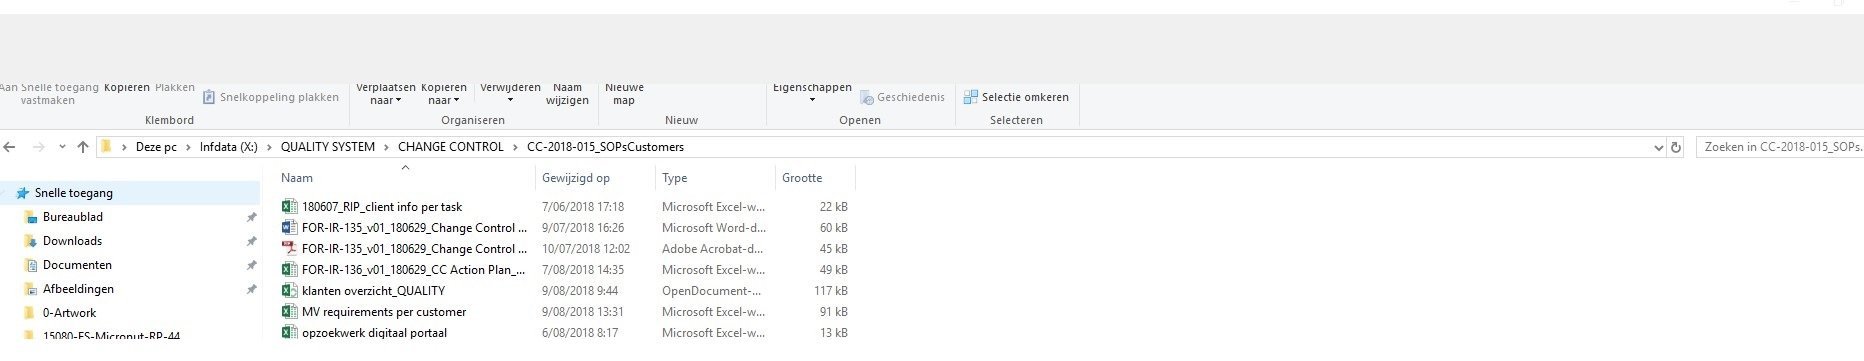The image size is (1864, 361).
Task: Click Excel icon of 180607_RIP_client info per task
Action: pos(289,207)
